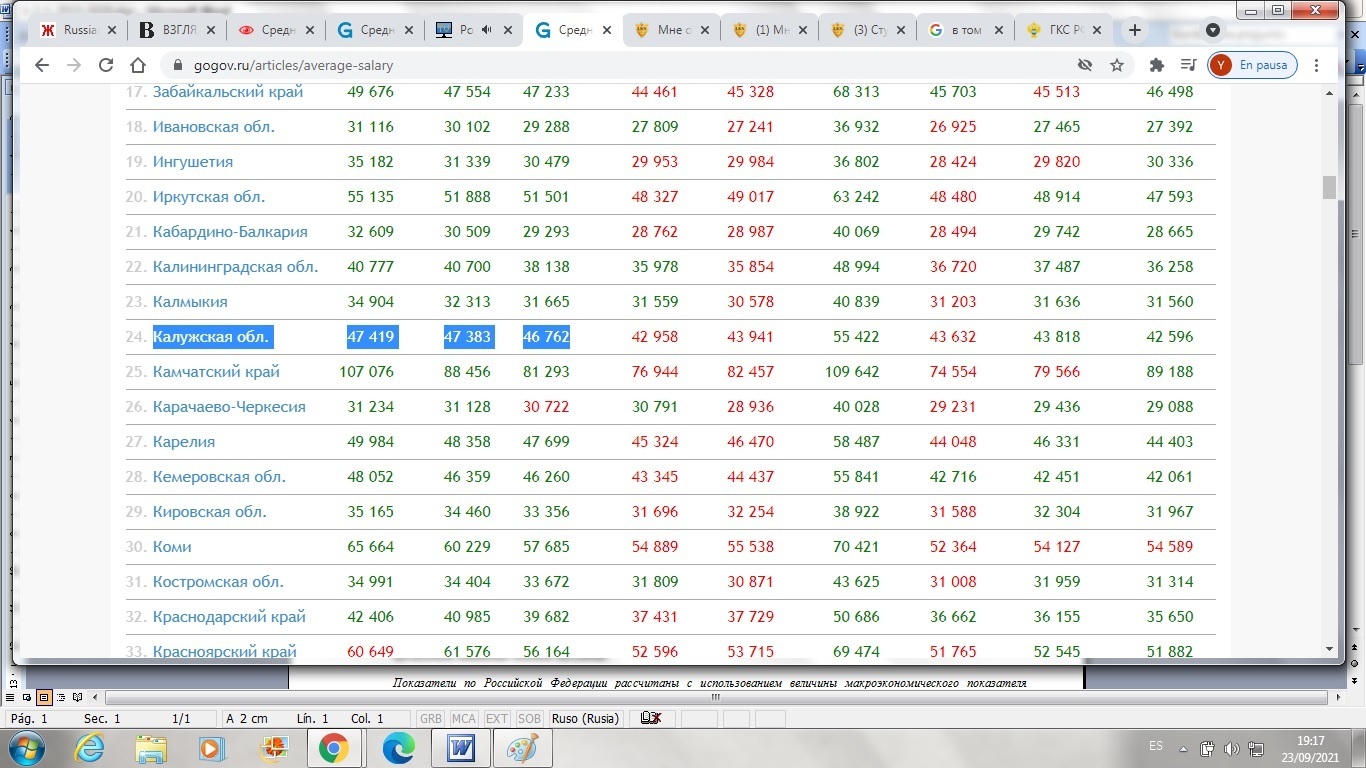
Task: Open Microsoft Edge in the taskbar
Action: pos(398,748)
